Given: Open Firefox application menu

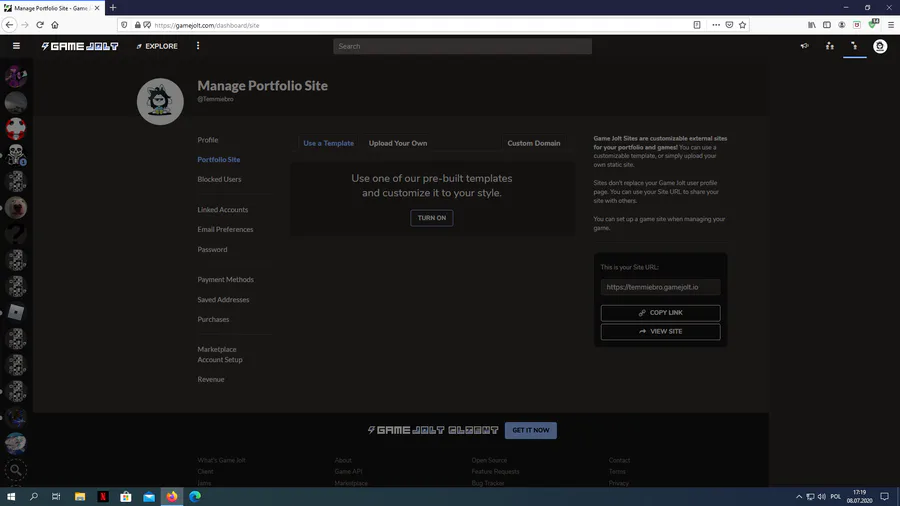Looking at the screenshot, I should pos(890,25).
